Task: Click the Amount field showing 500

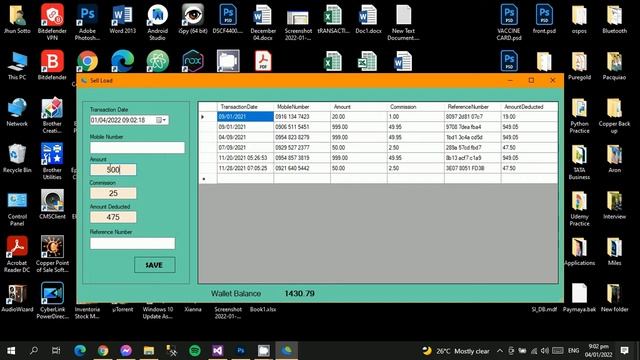Action: (113, 170)
